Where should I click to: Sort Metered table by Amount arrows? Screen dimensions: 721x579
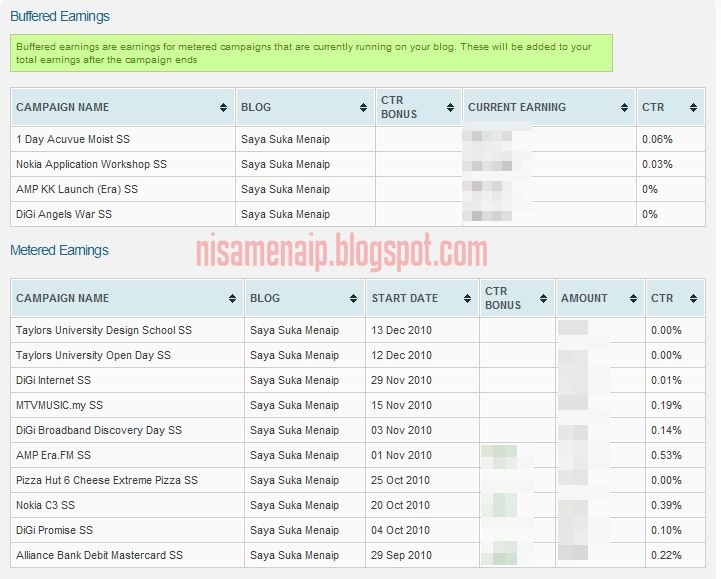tap(633, 298)
